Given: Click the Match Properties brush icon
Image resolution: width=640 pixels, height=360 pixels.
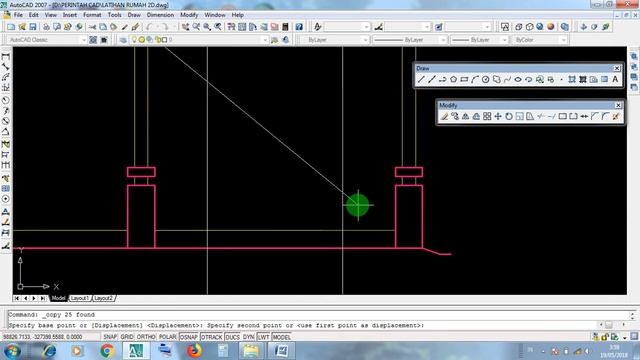Looking at the screenshot, I should (x=135, y=27).
